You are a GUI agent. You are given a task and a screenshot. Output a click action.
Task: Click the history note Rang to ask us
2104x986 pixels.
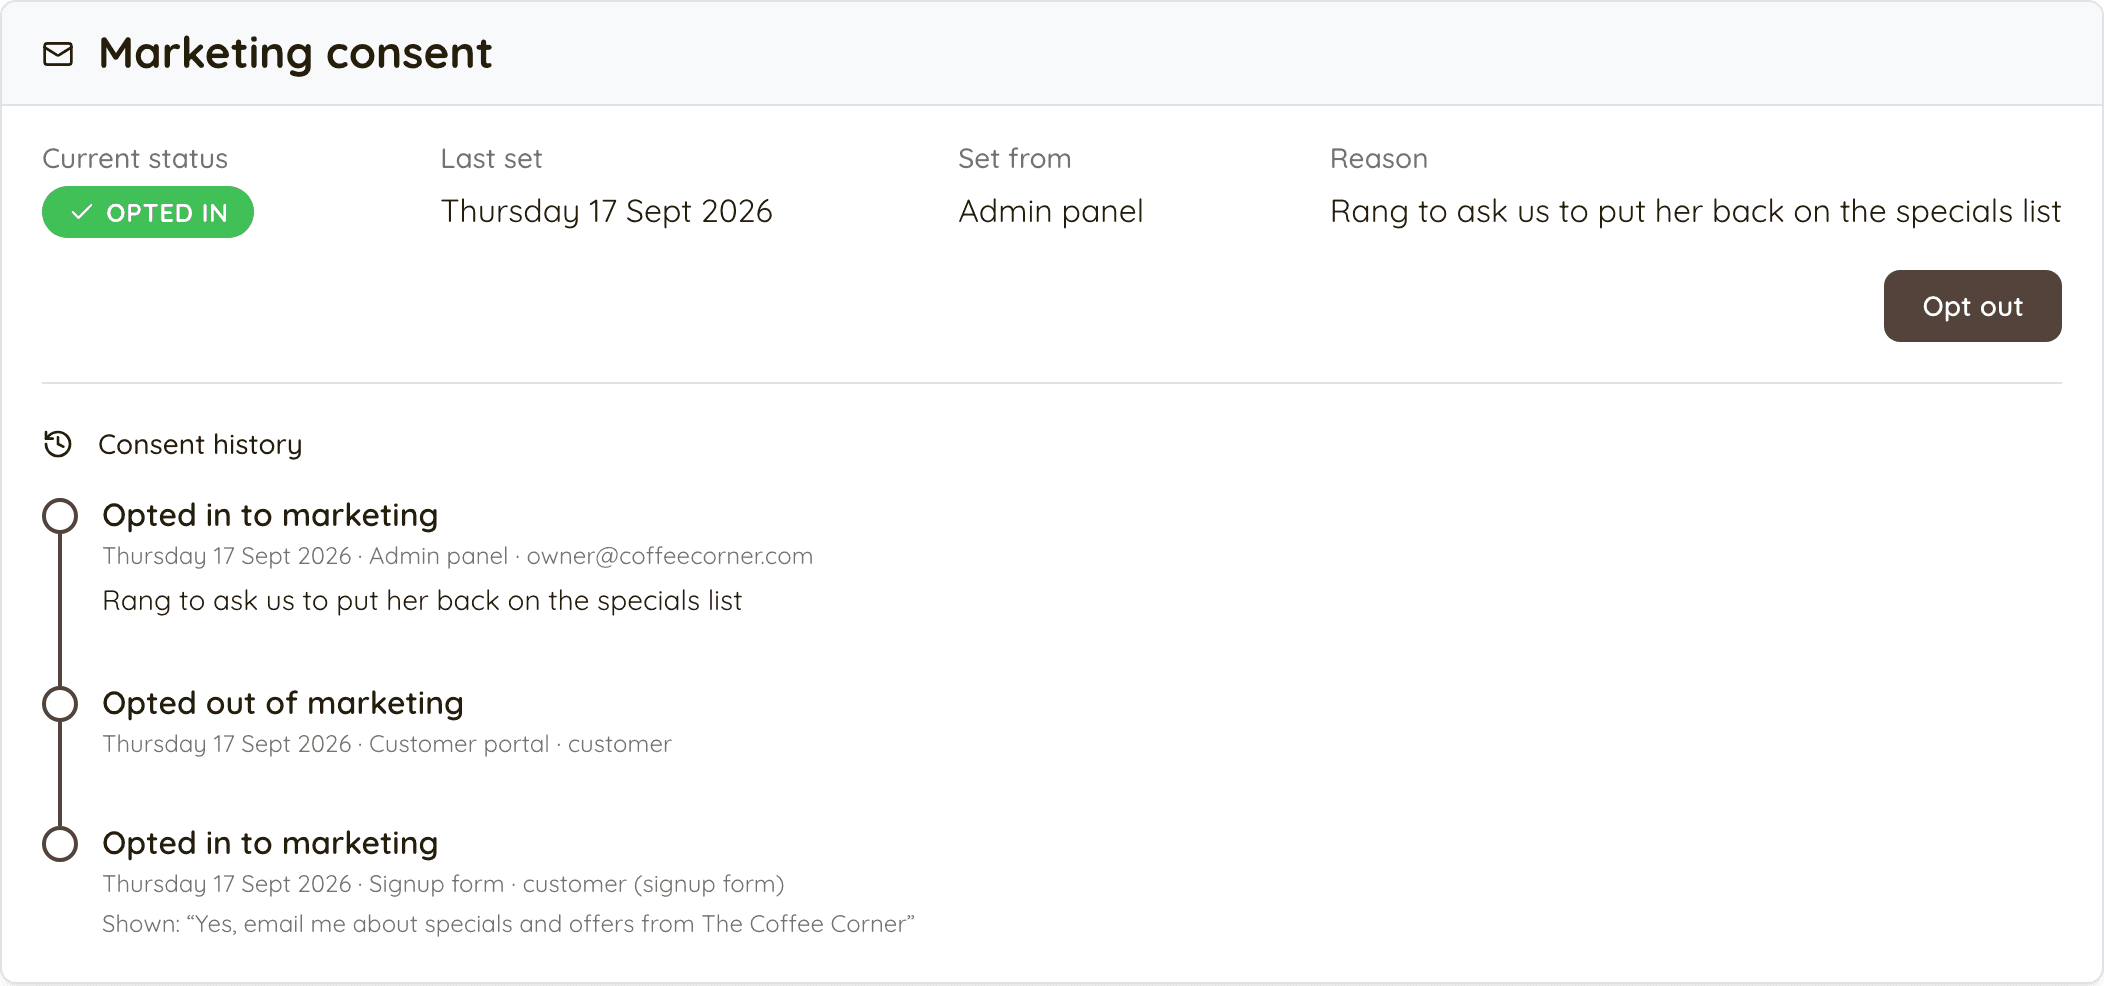[x=422, y=601]
